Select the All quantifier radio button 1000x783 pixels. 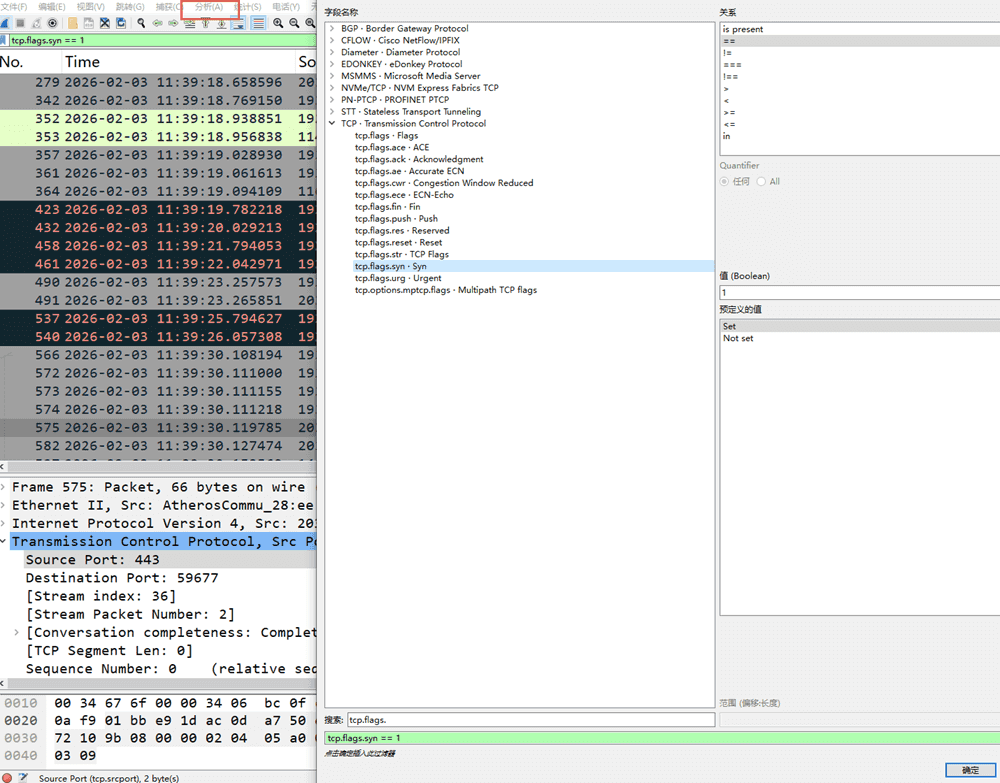tap(761, 182)
